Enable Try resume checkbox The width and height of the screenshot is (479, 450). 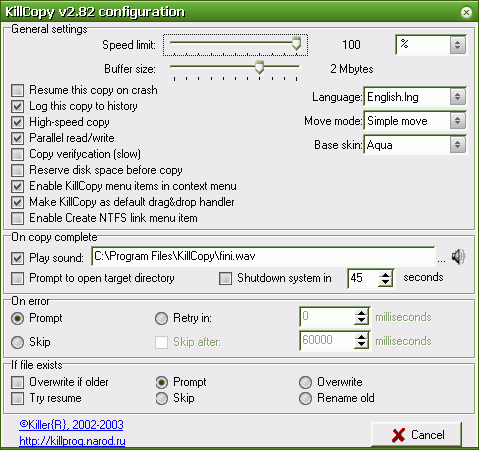pos(17,398)
